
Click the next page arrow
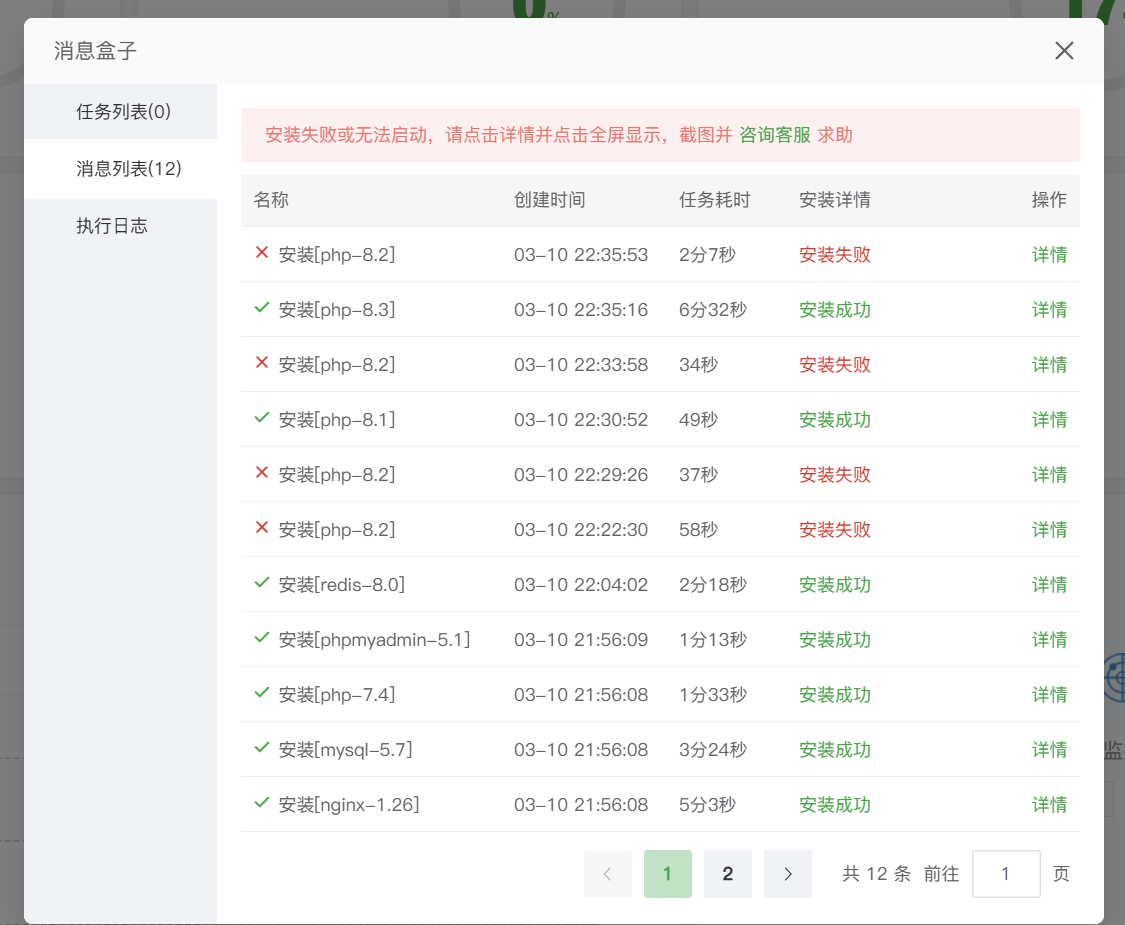(x=788, y=873)
